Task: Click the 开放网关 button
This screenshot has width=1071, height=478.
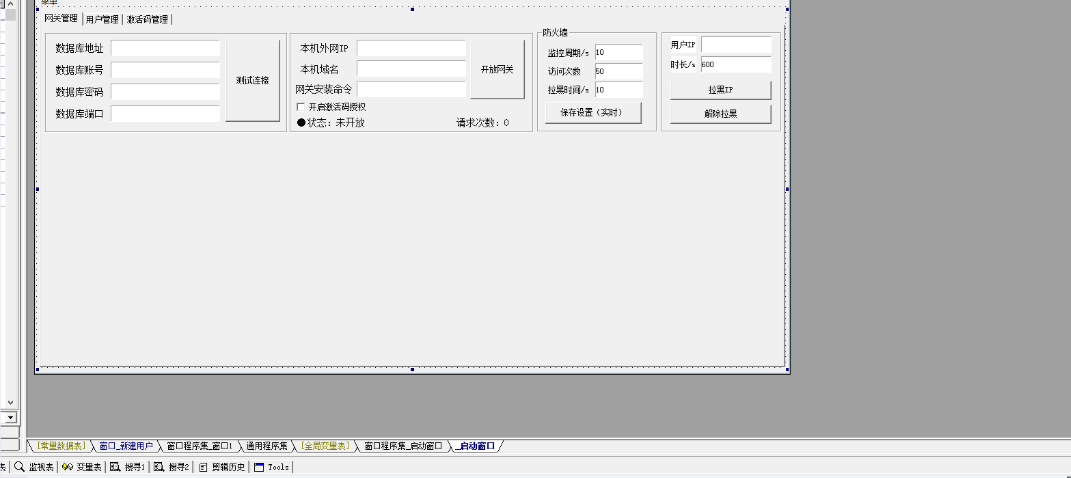Action: 497,69
